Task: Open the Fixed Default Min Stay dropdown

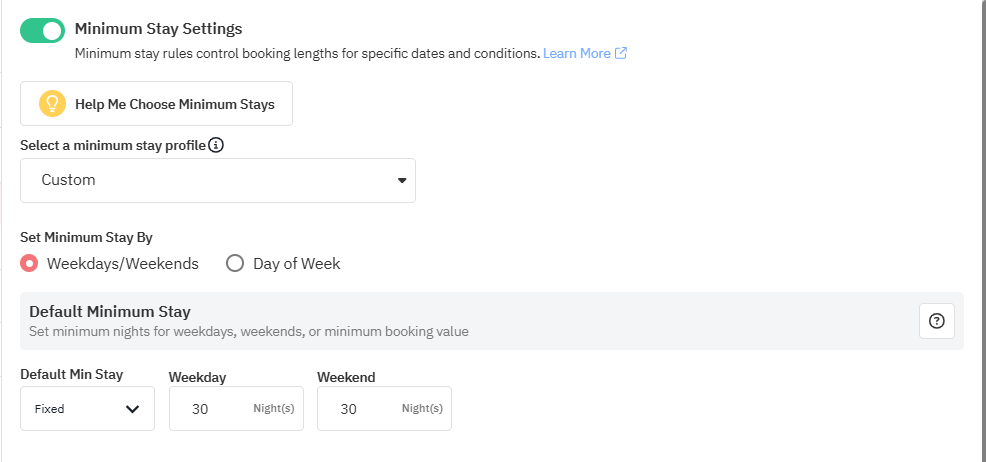Action: 87,408
